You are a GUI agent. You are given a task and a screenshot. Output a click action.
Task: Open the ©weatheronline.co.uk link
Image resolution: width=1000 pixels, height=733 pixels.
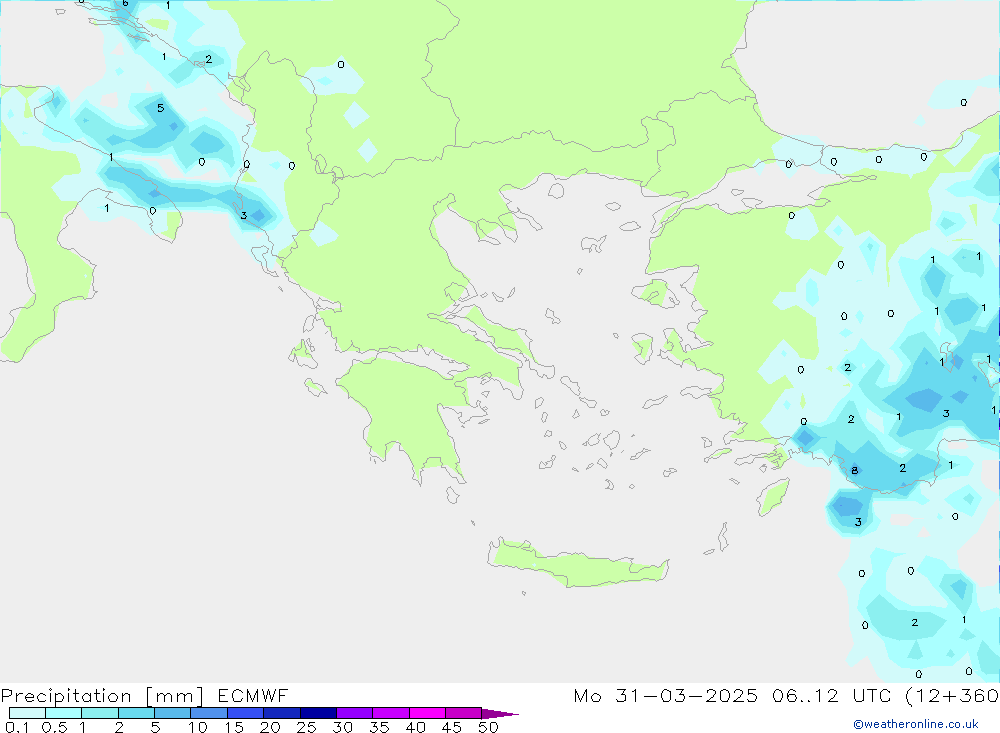pos(916,724)
